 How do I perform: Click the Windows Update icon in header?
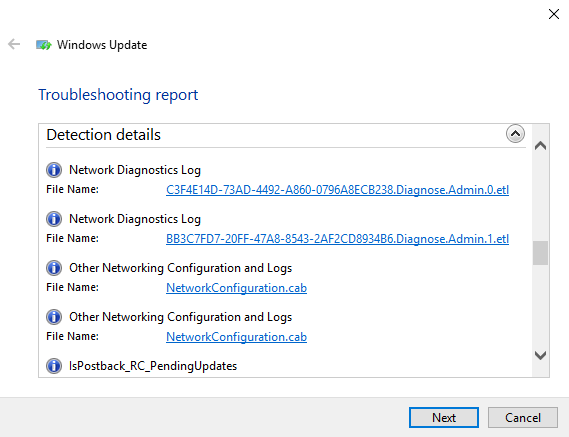click(44, 45)
